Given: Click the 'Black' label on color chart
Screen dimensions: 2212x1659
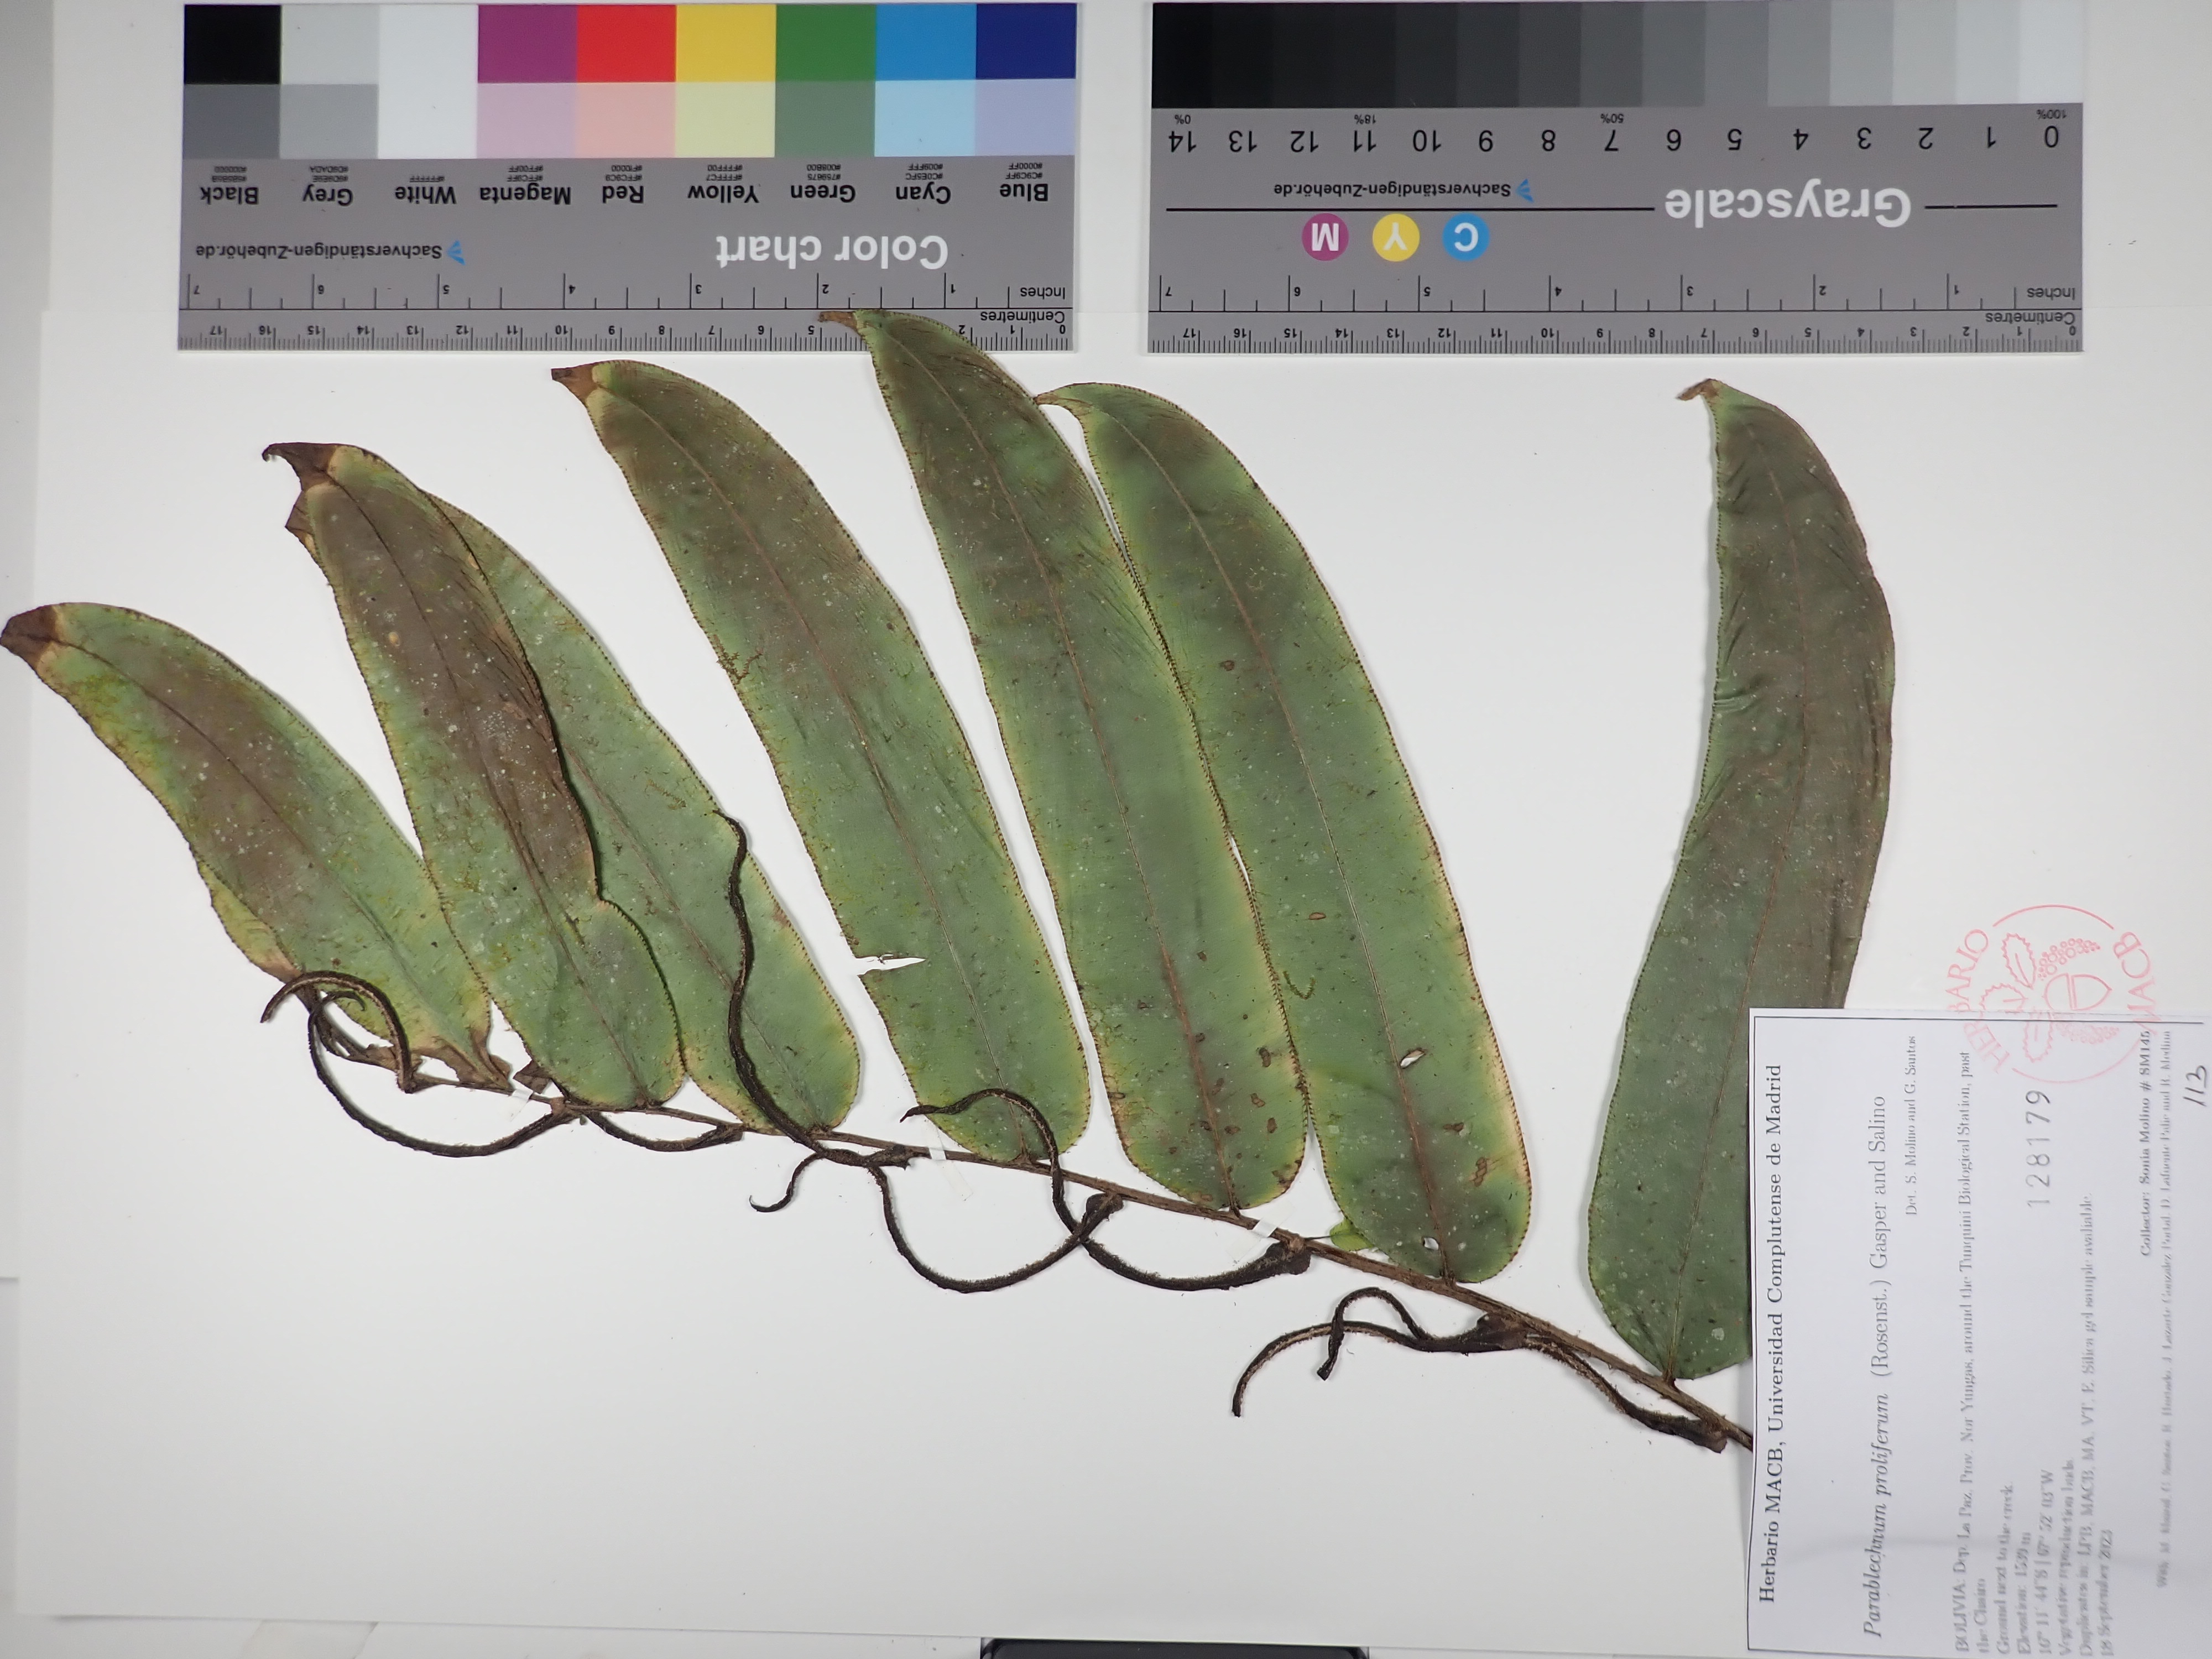Looking at the screenshot, I should 230,195.
